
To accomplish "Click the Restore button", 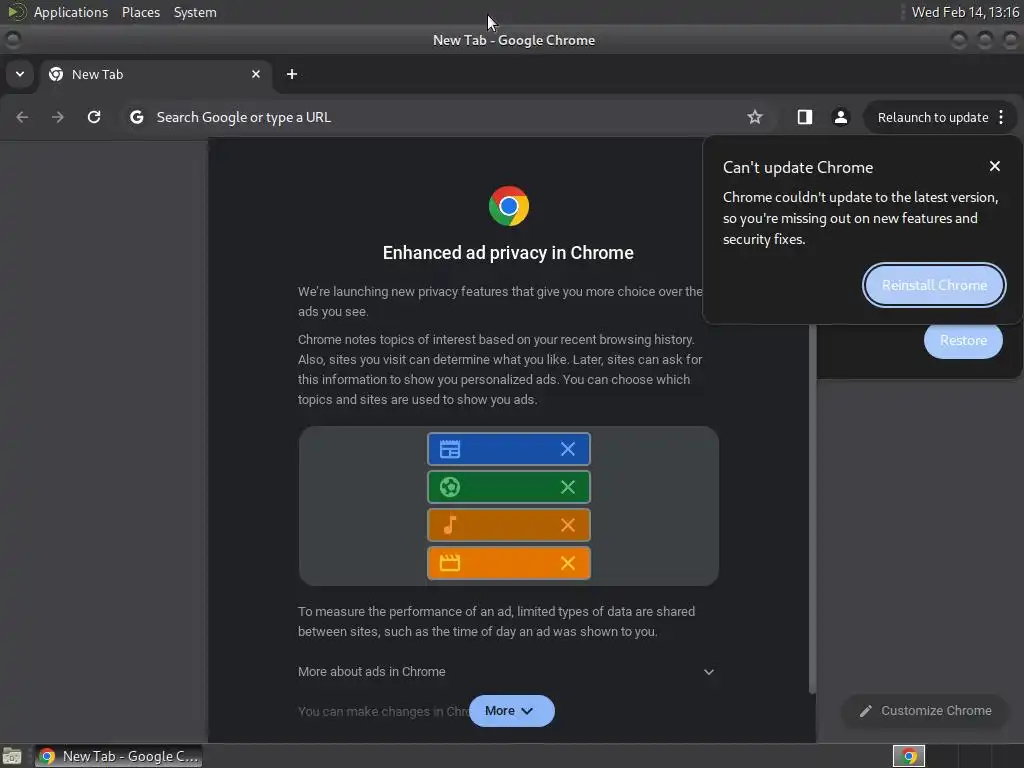I will (963, 340).
